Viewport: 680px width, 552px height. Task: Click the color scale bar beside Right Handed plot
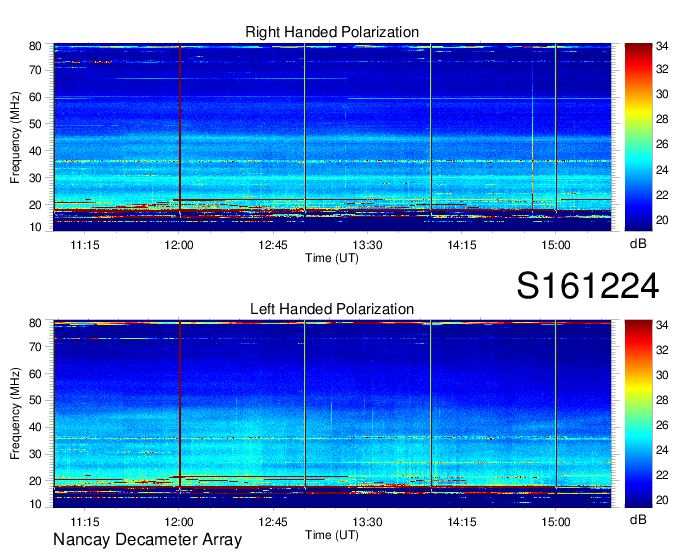[638, 137]
